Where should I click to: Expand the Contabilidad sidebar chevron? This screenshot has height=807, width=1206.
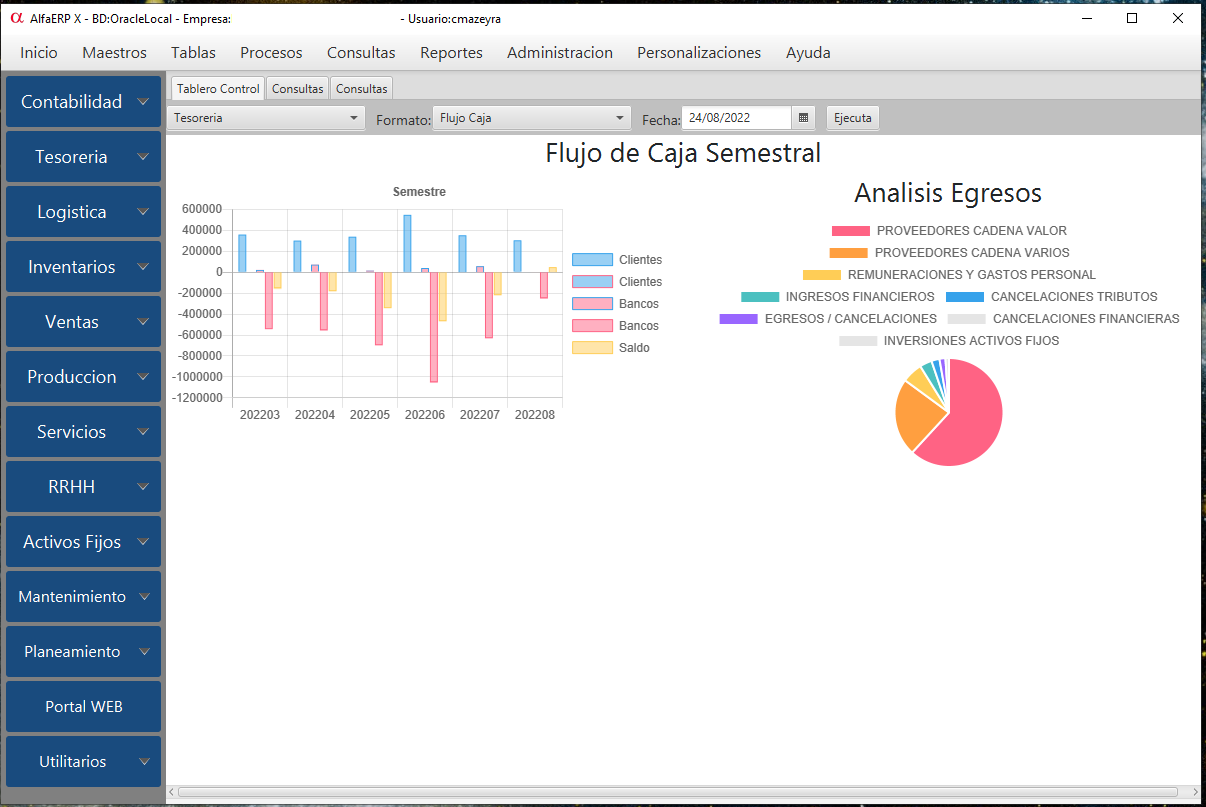pos(144,102)
